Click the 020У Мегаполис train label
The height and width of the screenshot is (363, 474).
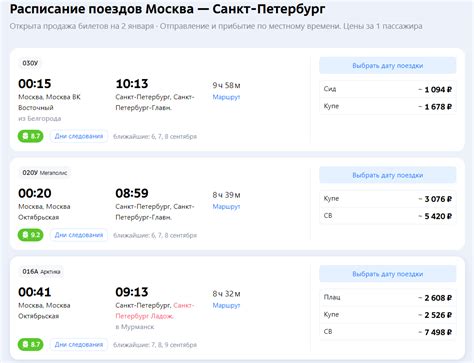point(45,173)
